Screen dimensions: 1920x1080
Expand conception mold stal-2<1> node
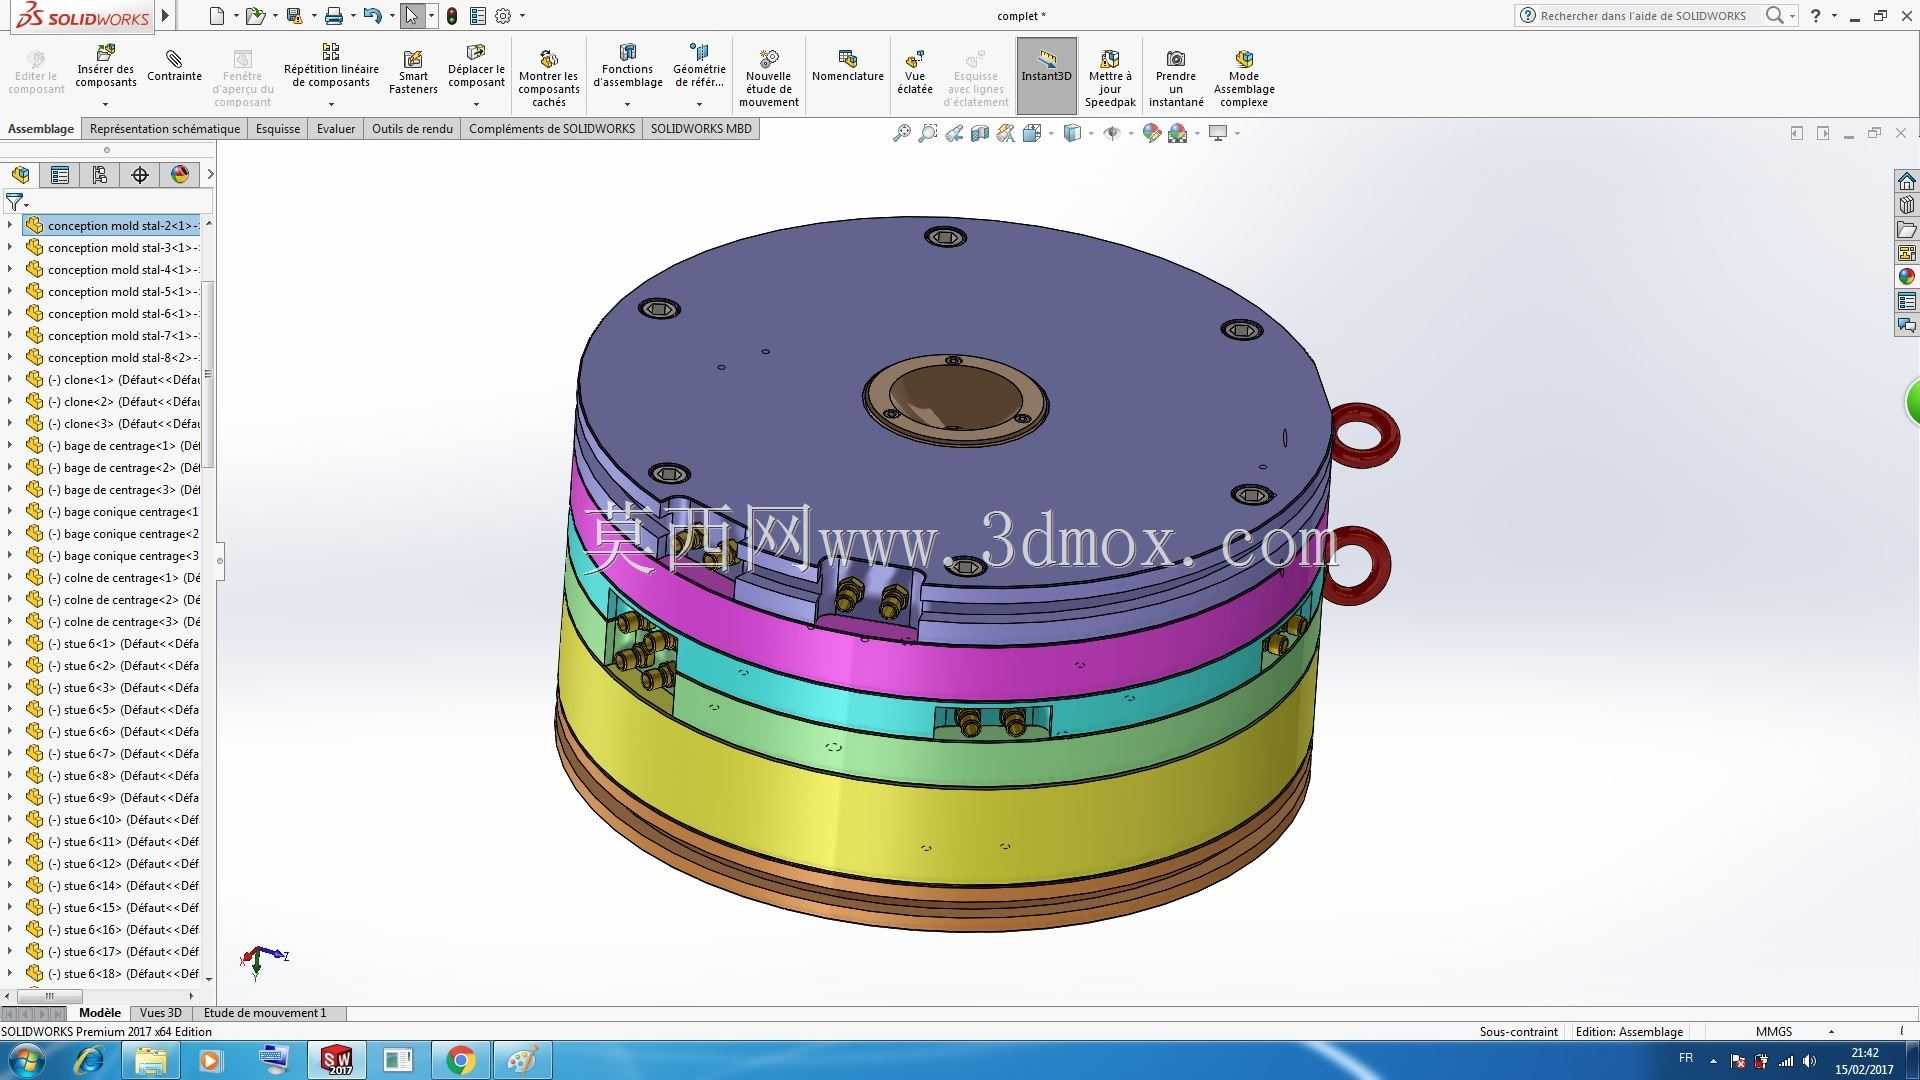pyautogui.click(x=10, y=225)
